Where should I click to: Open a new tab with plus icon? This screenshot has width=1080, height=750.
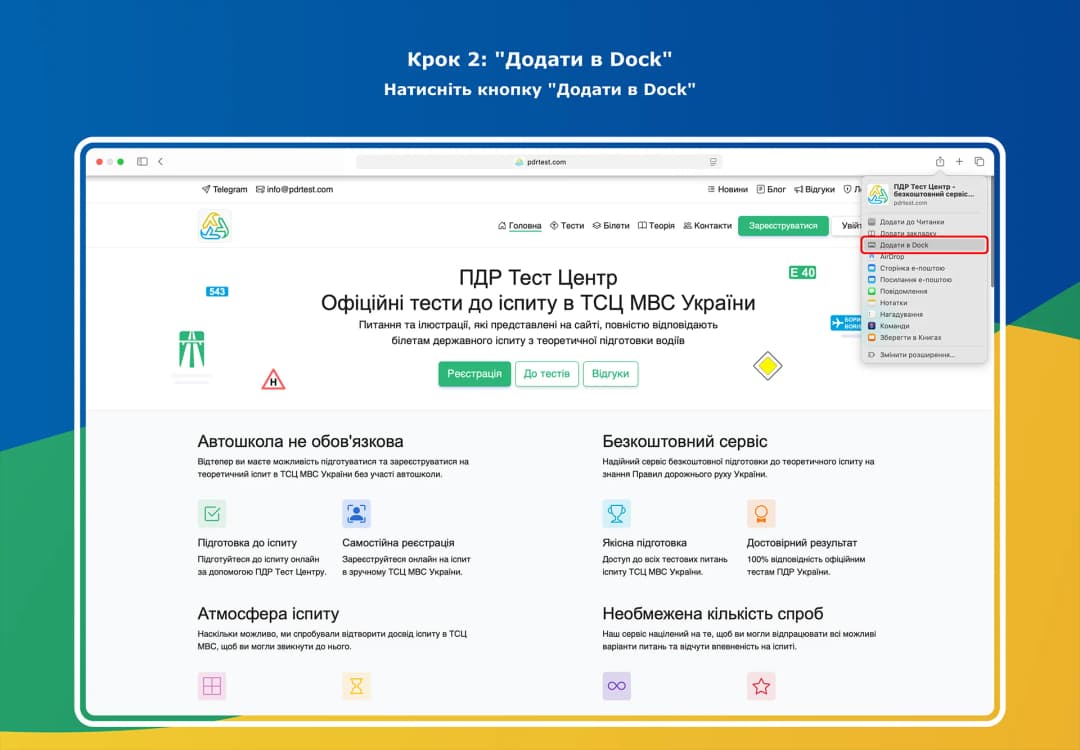click(959, 162)
